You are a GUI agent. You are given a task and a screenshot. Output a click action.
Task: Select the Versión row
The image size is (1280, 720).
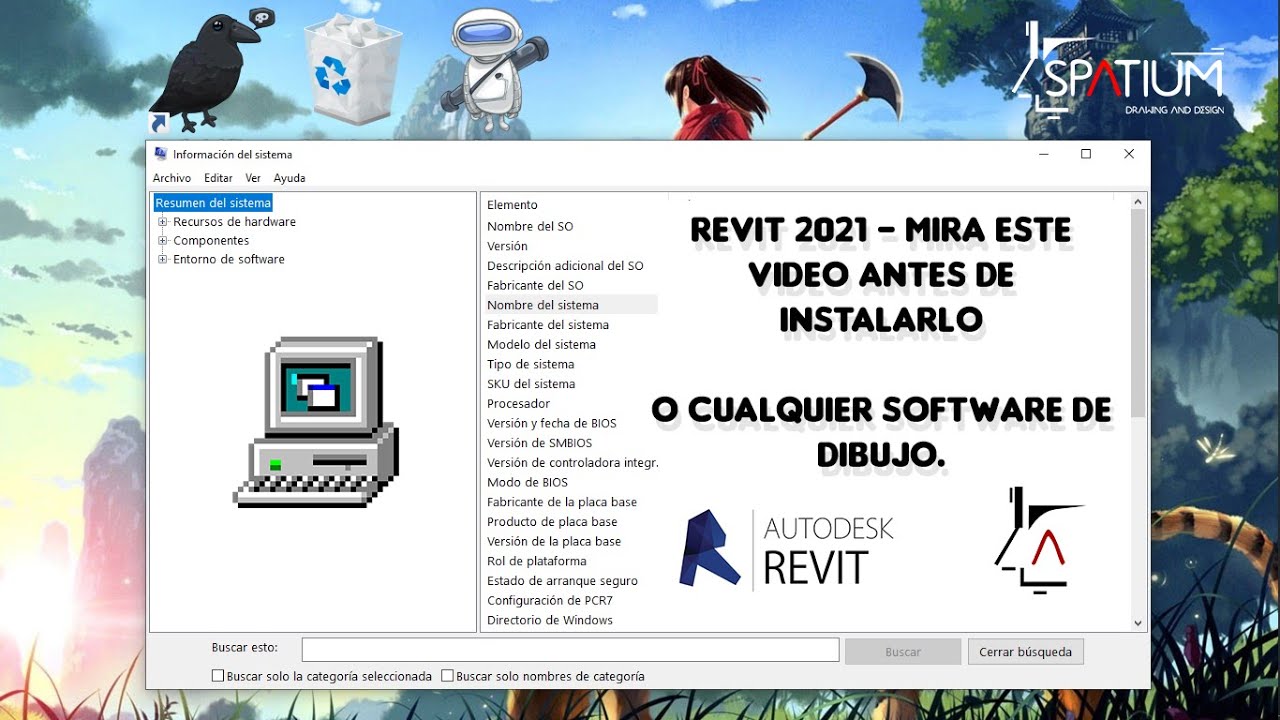(x=507, y=246)
